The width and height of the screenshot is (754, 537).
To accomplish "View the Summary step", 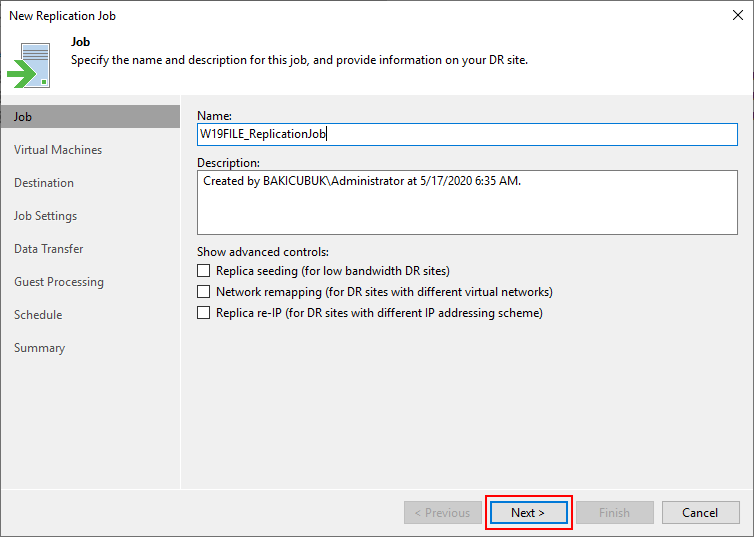I will [x=39, y=348].
